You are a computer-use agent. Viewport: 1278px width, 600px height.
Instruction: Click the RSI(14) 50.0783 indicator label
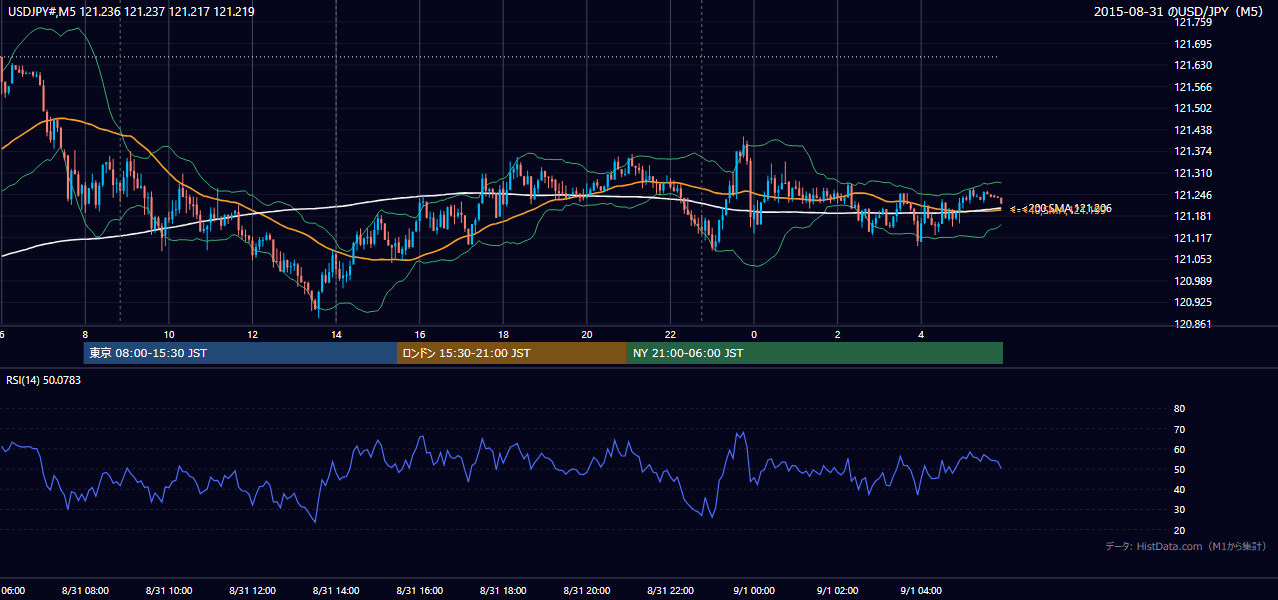point(43,380)
